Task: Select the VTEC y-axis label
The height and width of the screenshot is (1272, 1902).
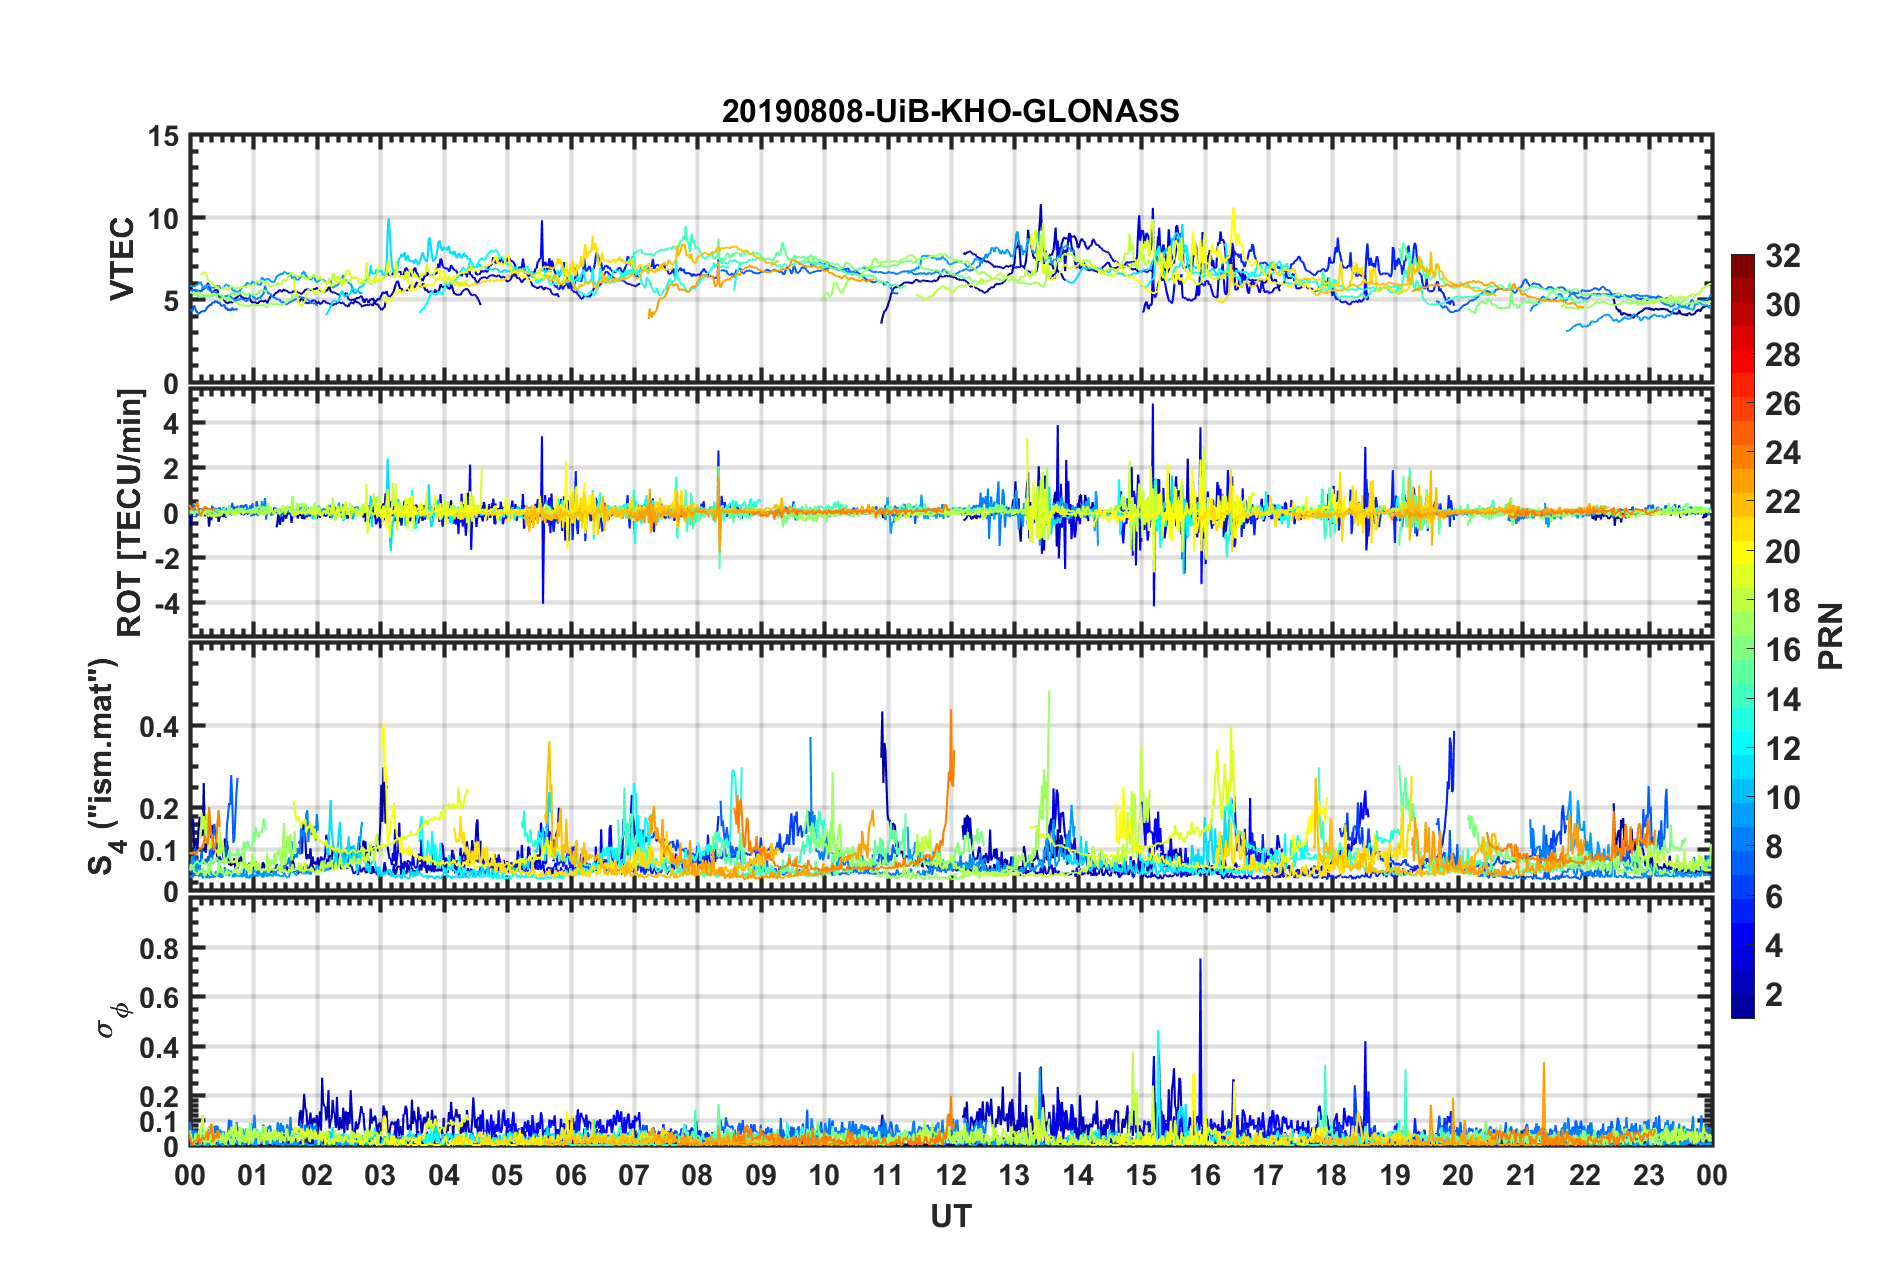Action: click(122, 258)
